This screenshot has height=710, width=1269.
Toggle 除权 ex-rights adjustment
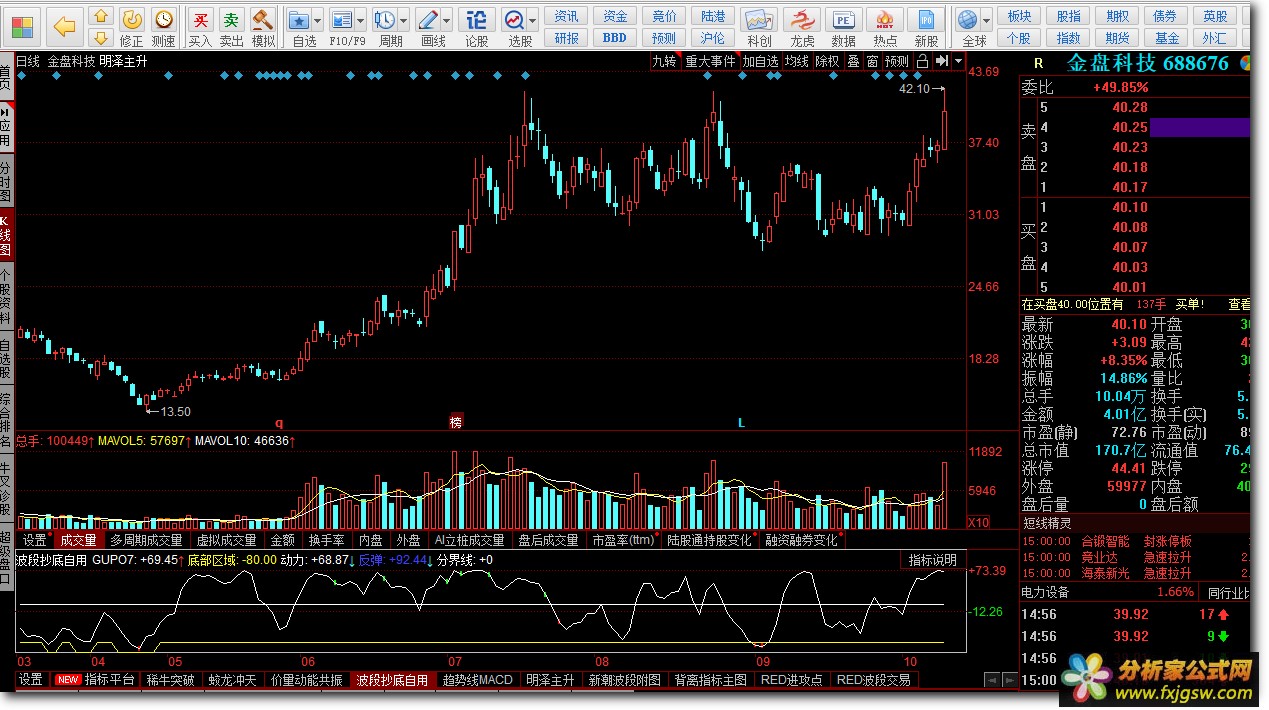click(828, 61)
